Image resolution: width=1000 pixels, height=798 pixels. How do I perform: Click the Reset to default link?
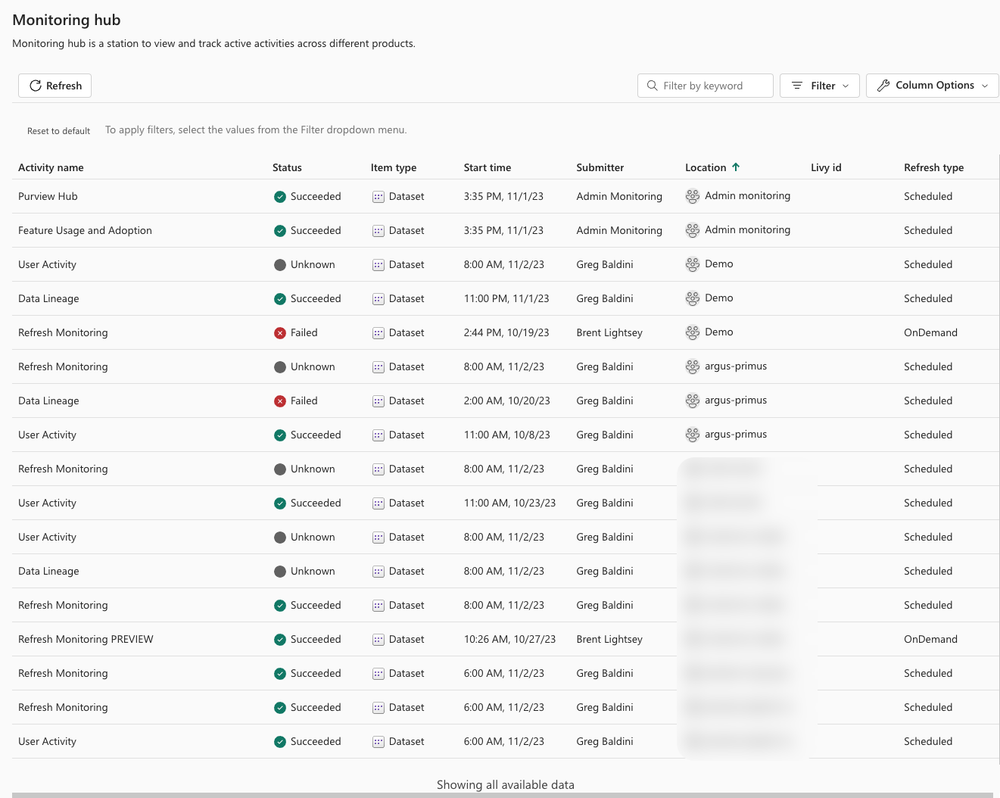click(x=58, y=130)
